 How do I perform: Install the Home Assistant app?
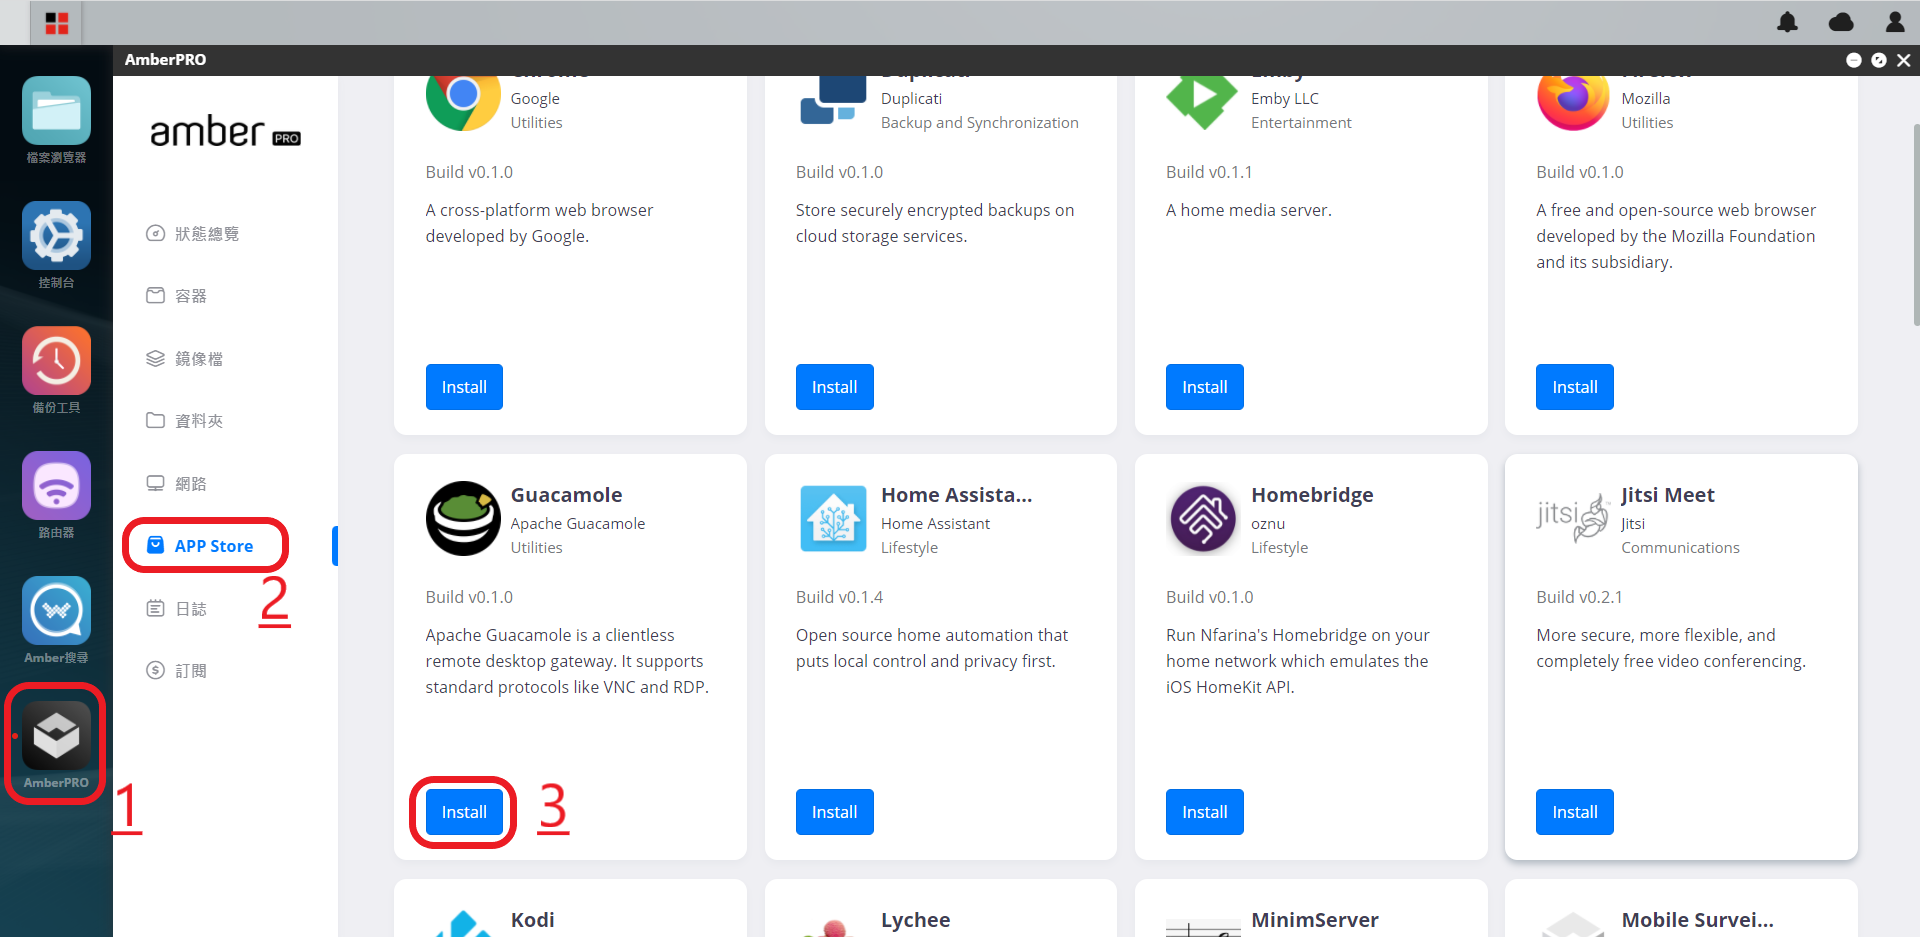click(835, 812)
